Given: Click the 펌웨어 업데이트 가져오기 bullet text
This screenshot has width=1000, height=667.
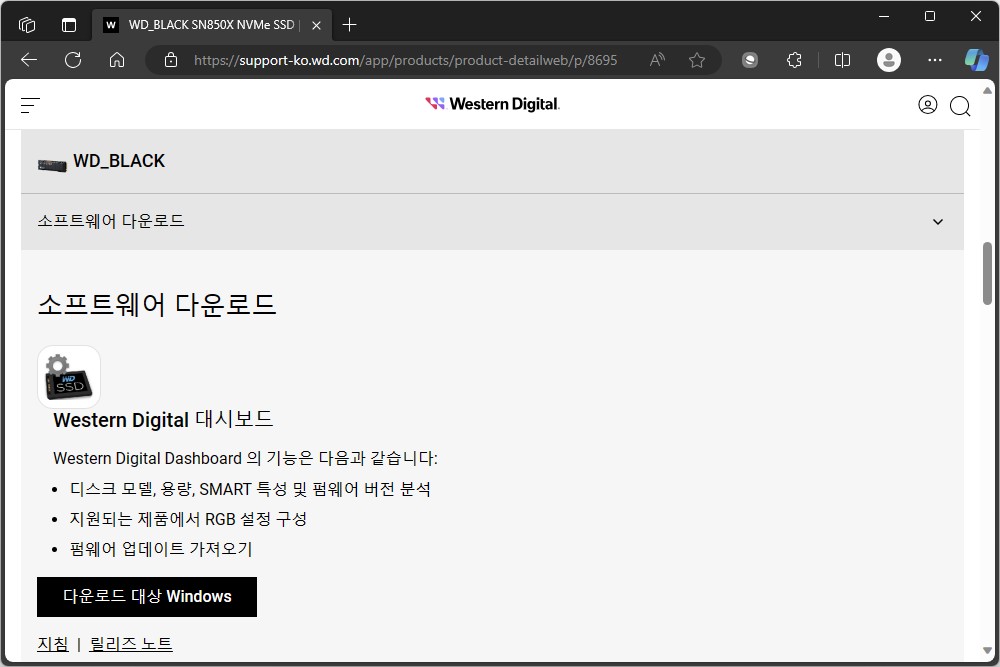Looking at the screenshot, I should click(161, 549).
